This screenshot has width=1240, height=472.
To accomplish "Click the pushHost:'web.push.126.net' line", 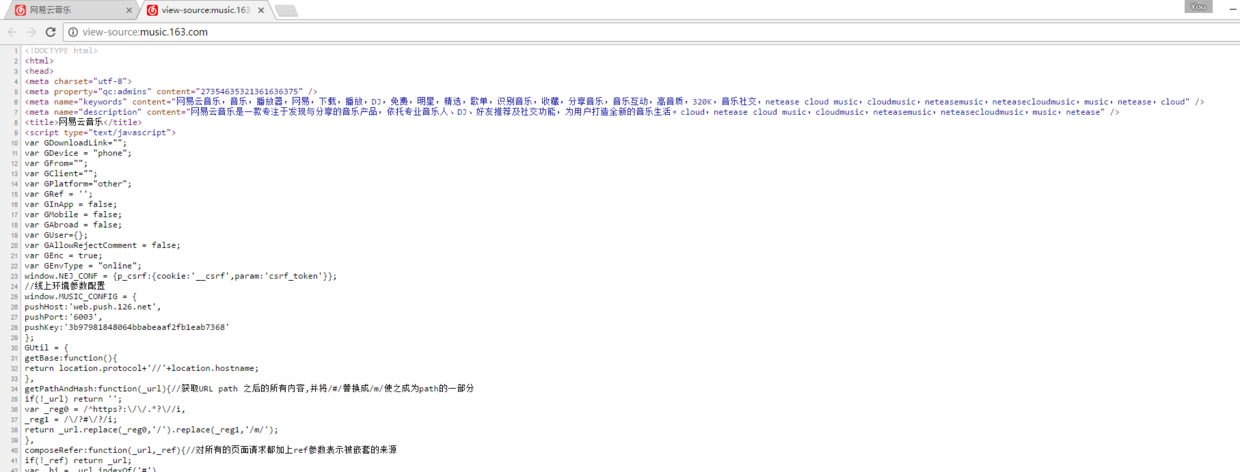I will click(x=93, y=306).
